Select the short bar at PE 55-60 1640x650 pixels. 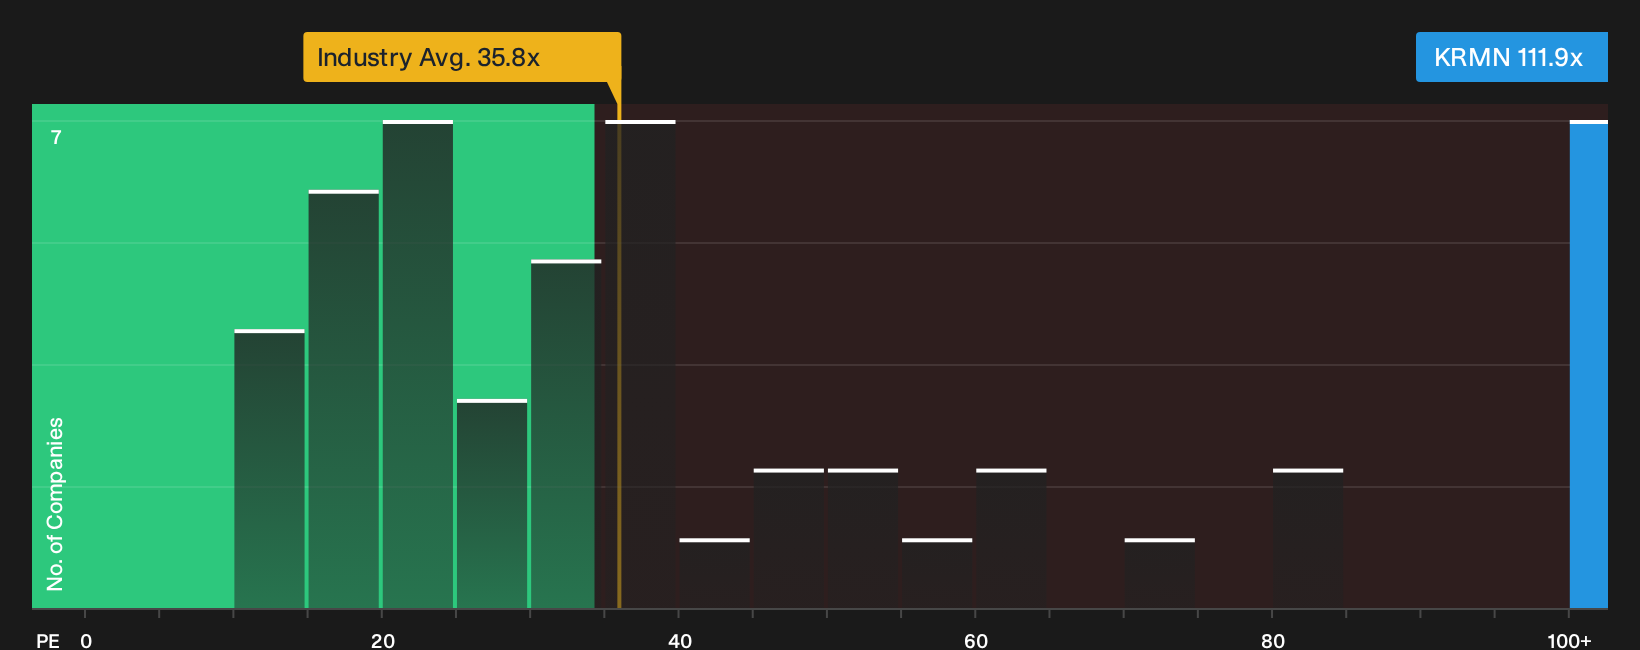(x=937, y=573)
